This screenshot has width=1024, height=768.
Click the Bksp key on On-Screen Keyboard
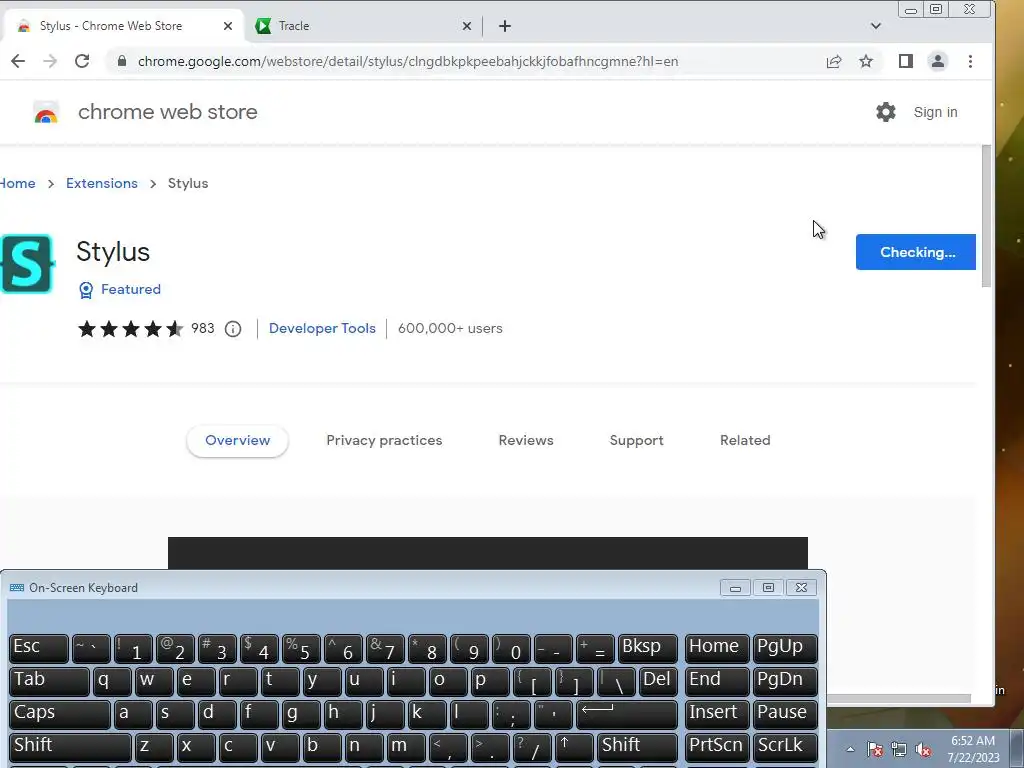click(647, 648)
